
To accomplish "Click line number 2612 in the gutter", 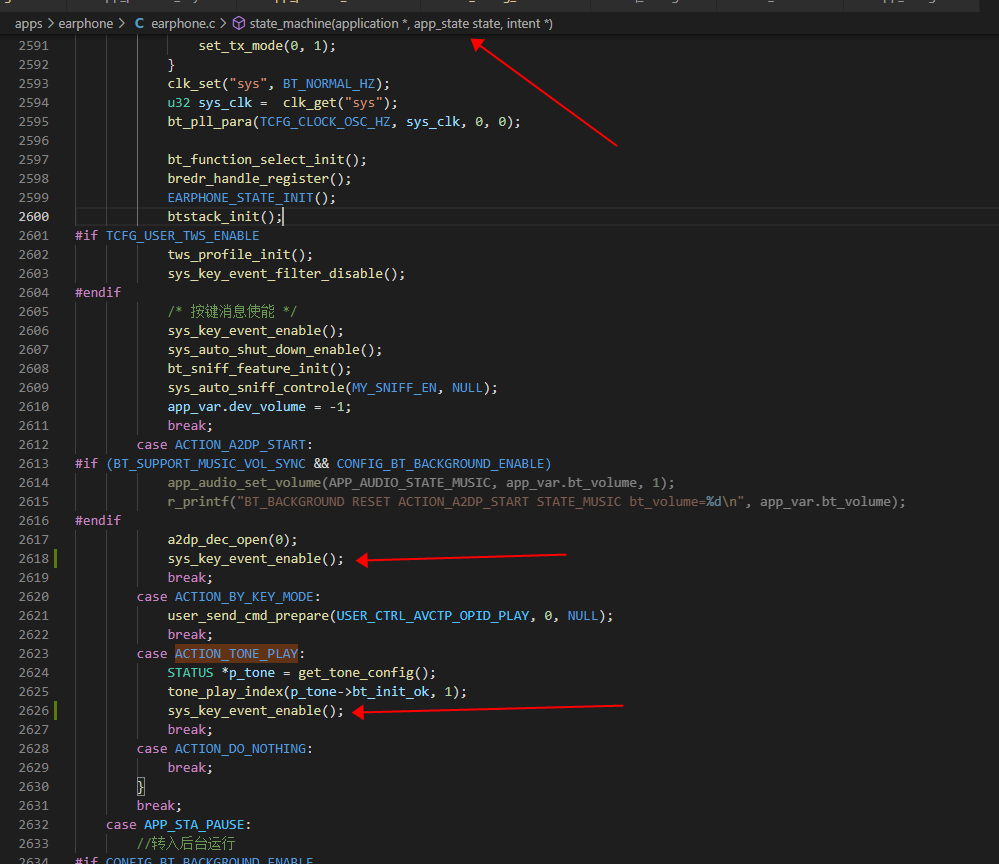I will tap(34, 445).
